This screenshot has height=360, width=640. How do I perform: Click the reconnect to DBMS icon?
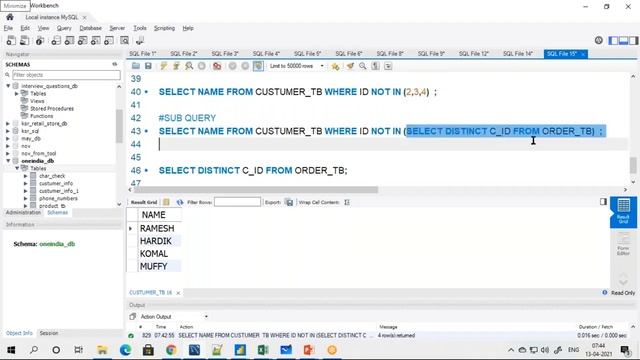point(140,40)
